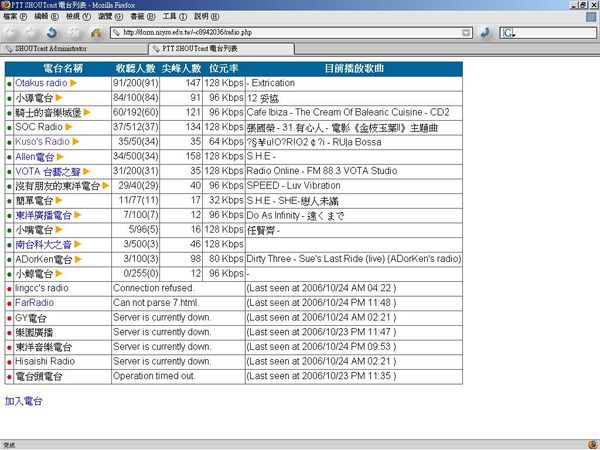Click the 加入電台 link
Image resolution: width=600 pixels, height=450 pixels.
click(x=23, y=401)
